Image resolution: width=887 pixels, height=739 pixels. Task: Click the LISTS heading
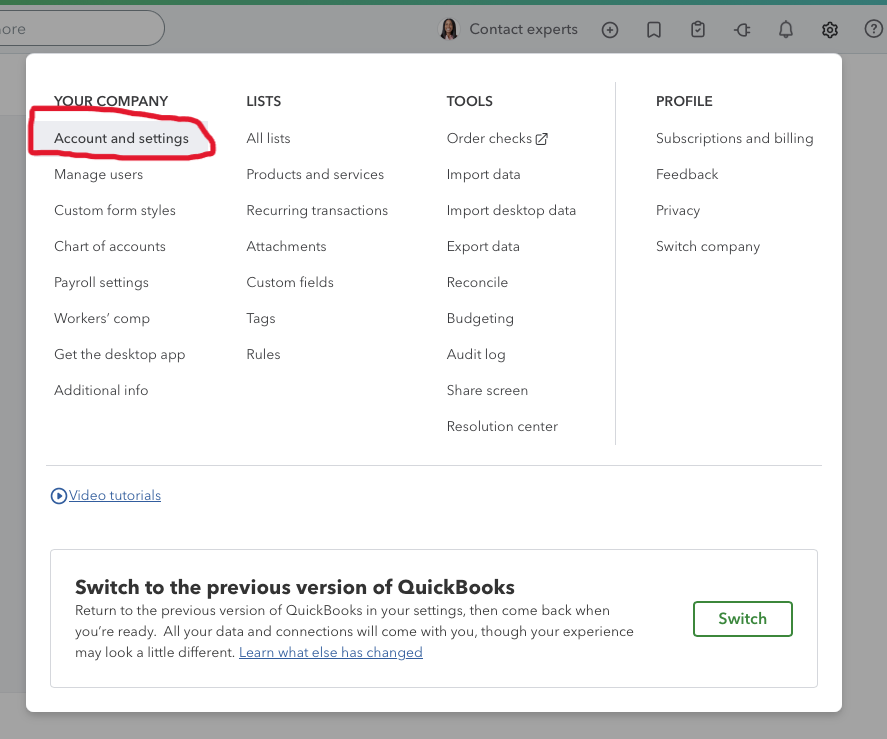(264, 101)
